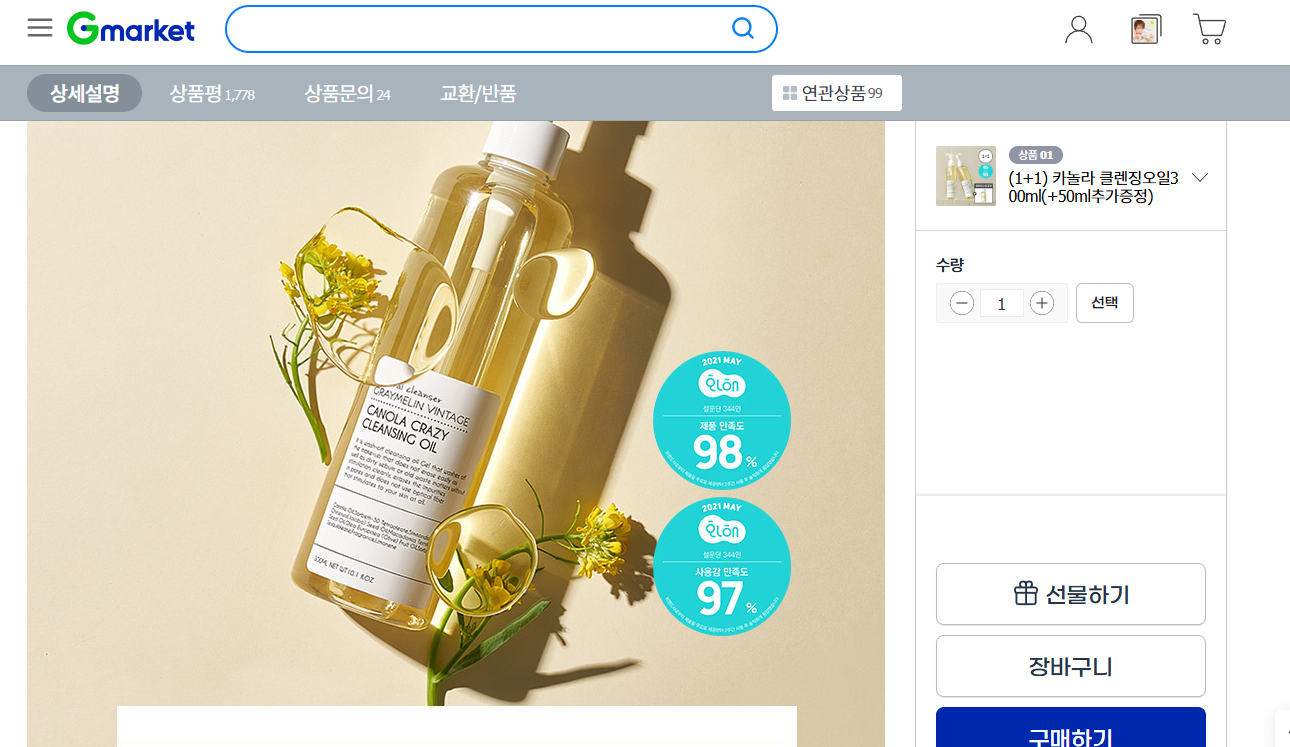Viewport: 1290px width, 747px height.
Task: Open the hamburger menu icon
Action: coord(40,28)
